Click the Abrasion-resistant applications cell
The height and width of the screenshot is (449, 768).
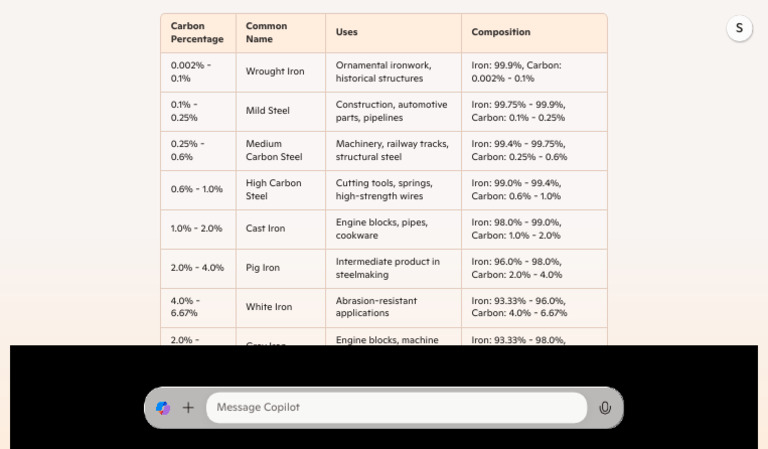[376, 307]
